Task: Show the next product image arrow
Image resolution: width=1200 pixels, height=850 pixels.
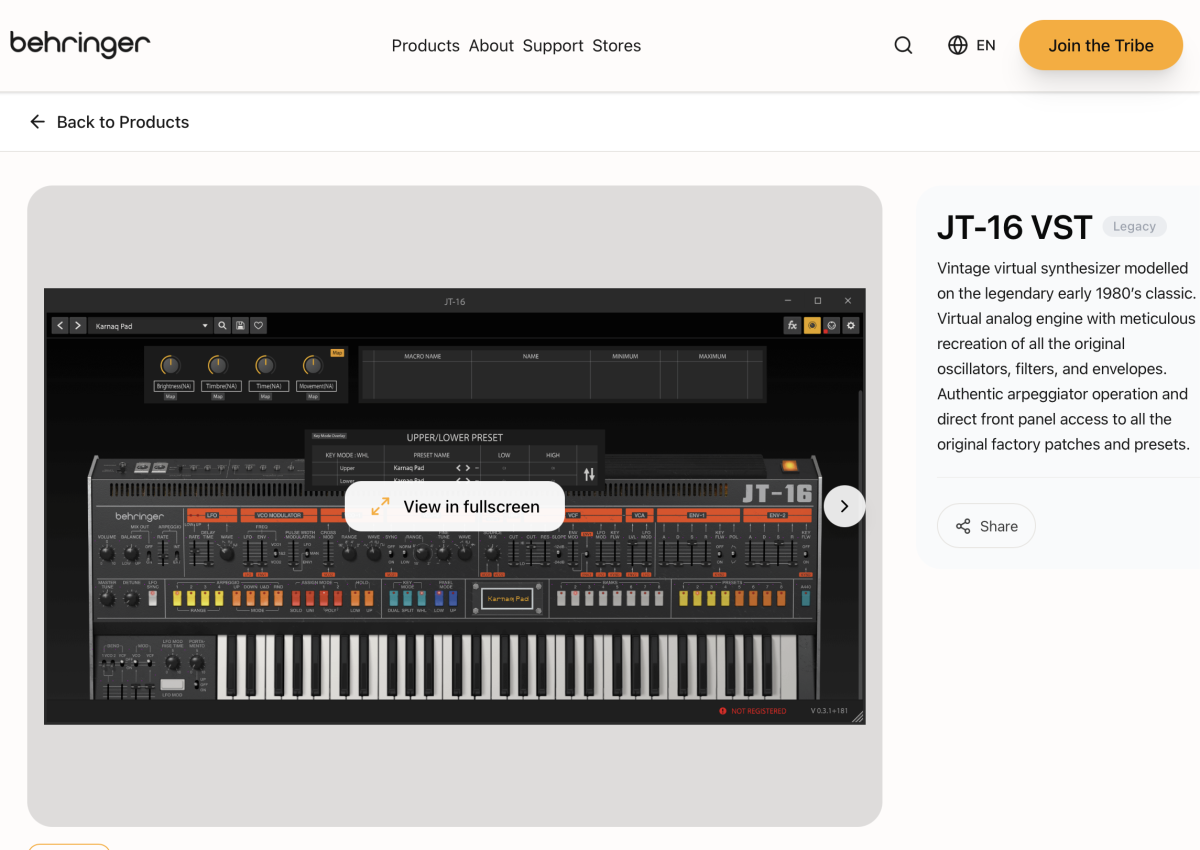Action: [x=844, y=506]
